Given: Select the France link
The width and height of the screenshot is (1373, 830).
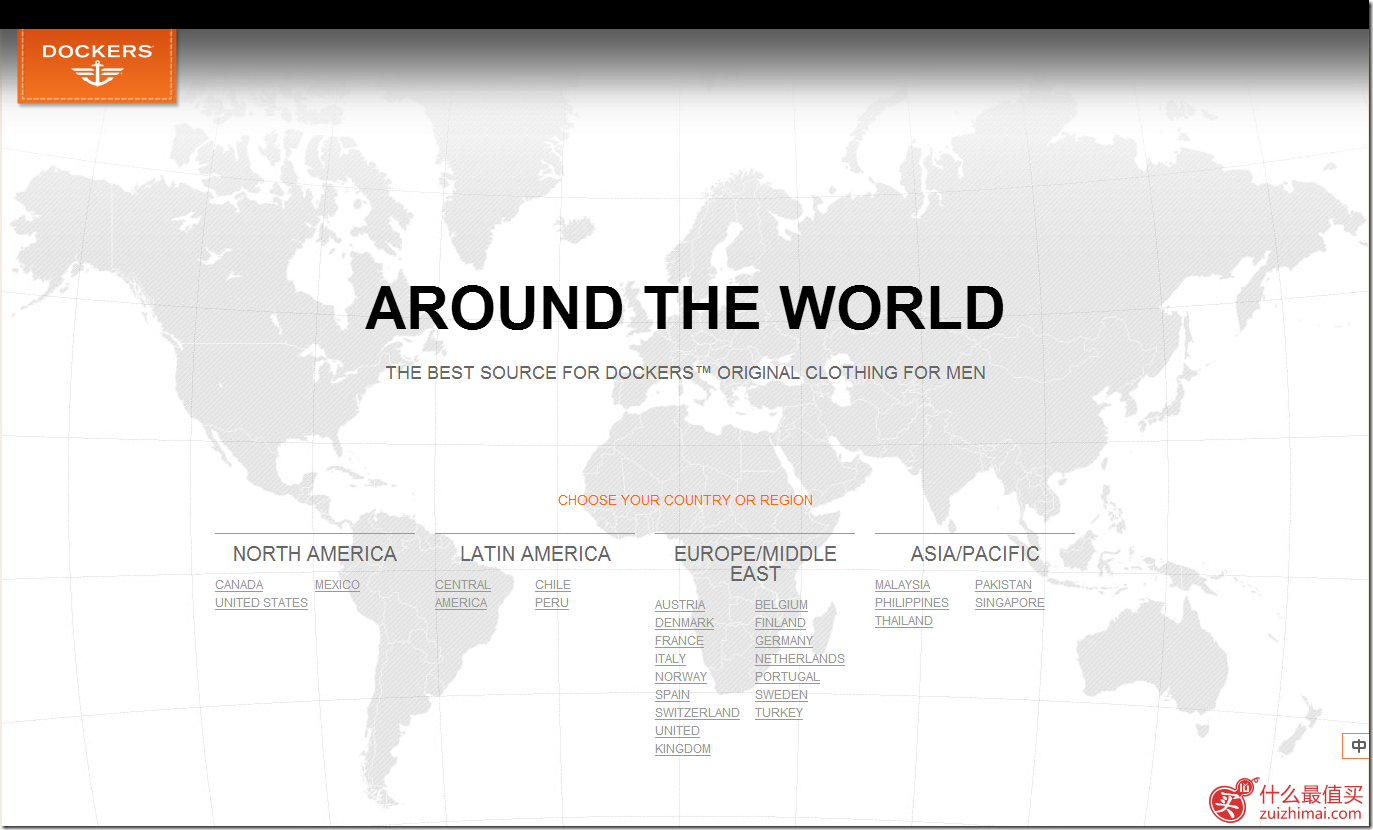Looking at the screenshot, I should tap(679, 641).
